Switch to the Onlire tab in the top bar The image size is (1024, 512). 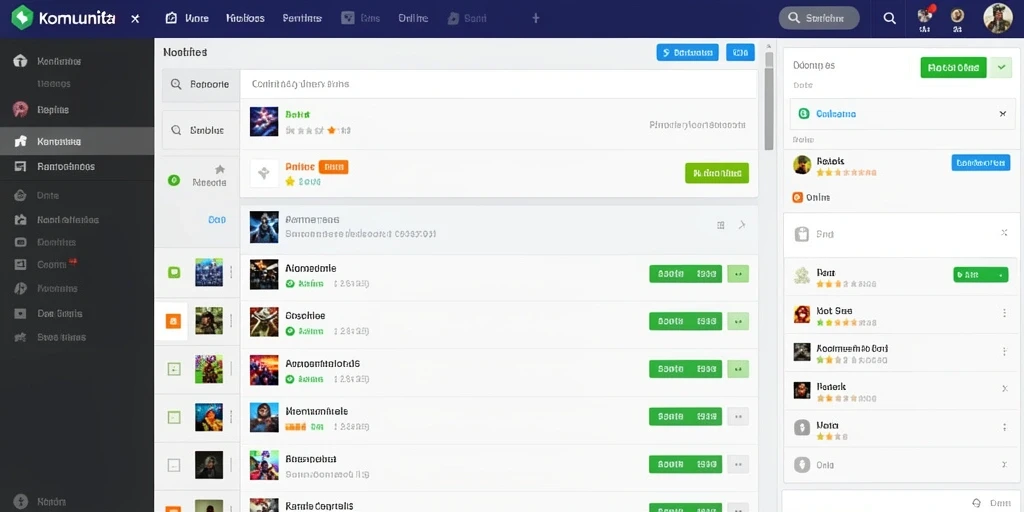click(x=413, y=18)
